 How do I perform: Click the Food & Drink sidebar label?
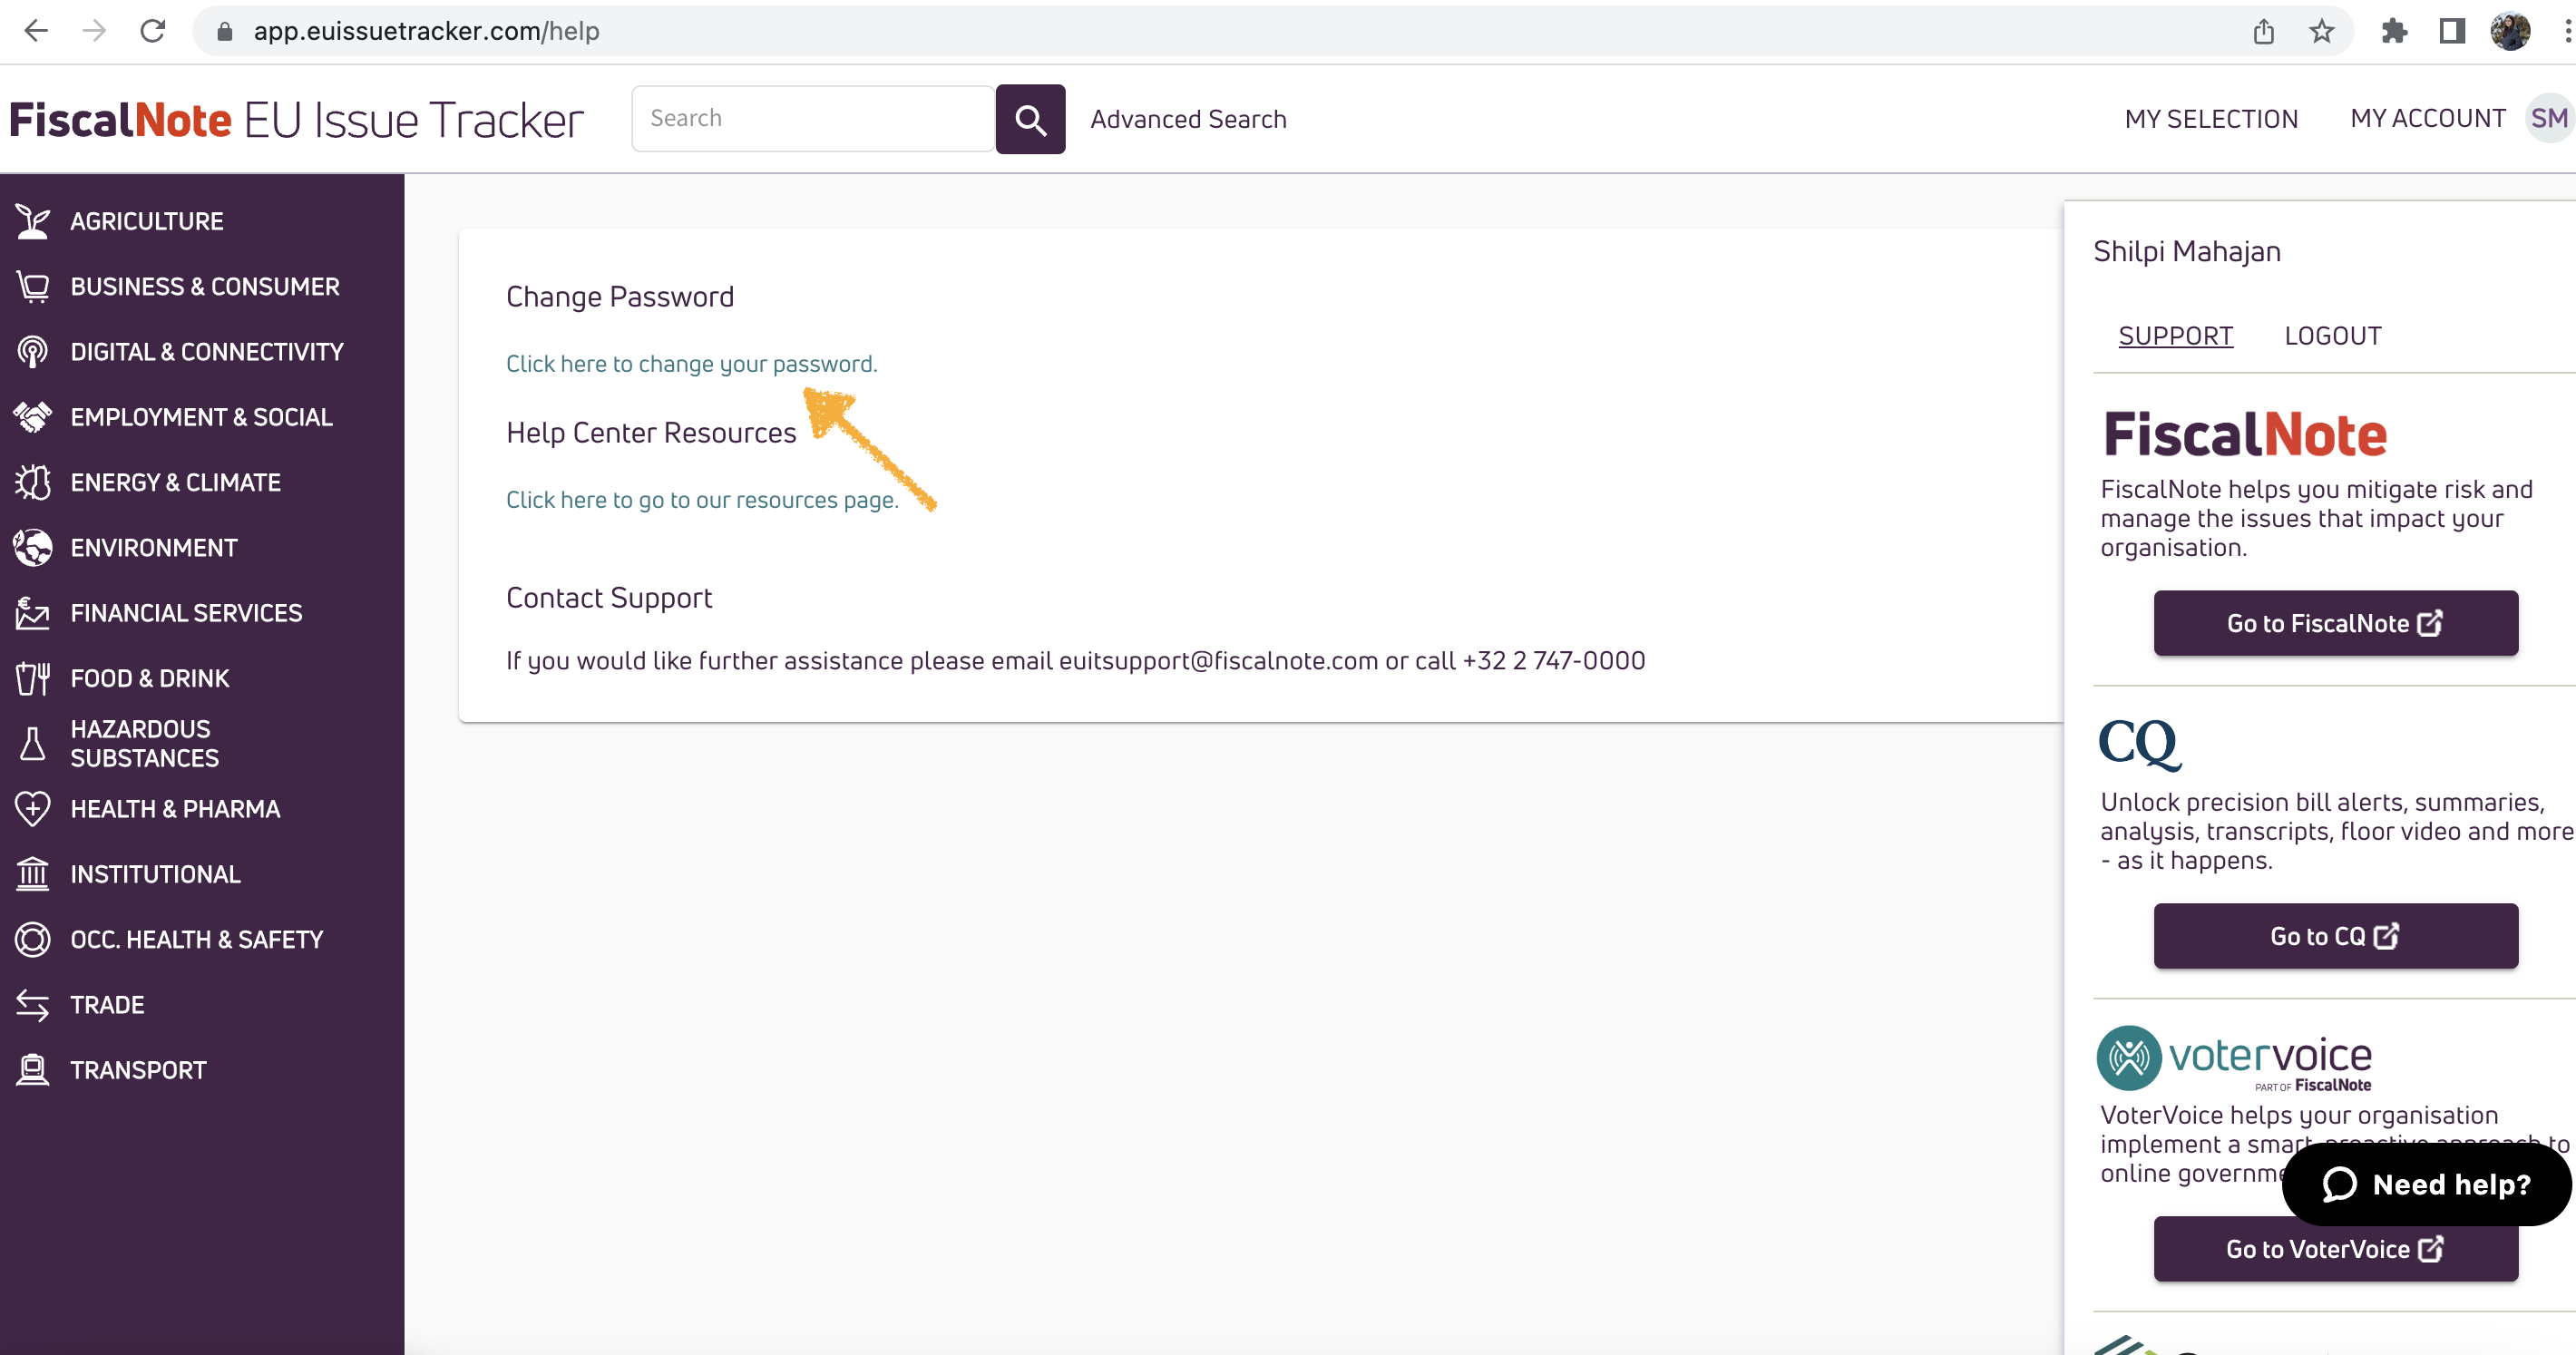pos(150,678)
